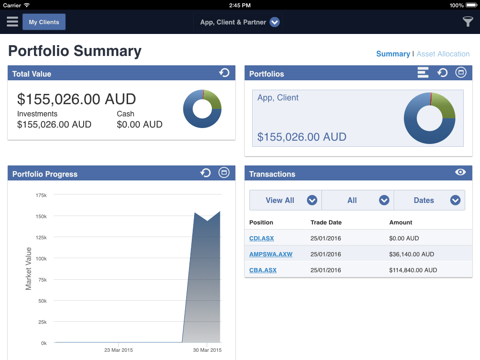Refresh the Total Value panel
Image resolution: width=480 pixels, height=360 pixels.
click(224, 73)
